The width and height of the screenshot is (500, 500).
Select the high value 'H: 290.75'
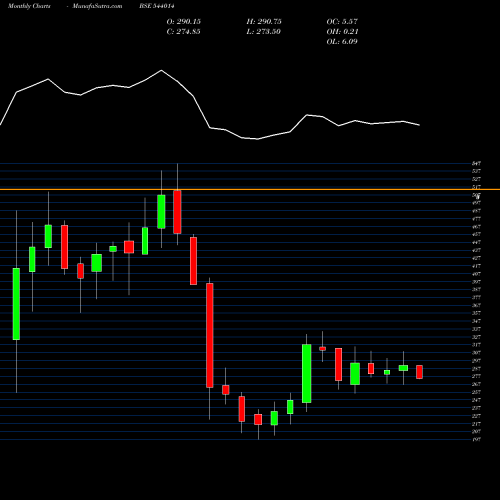pyautogui.click(x=264, y=22)
